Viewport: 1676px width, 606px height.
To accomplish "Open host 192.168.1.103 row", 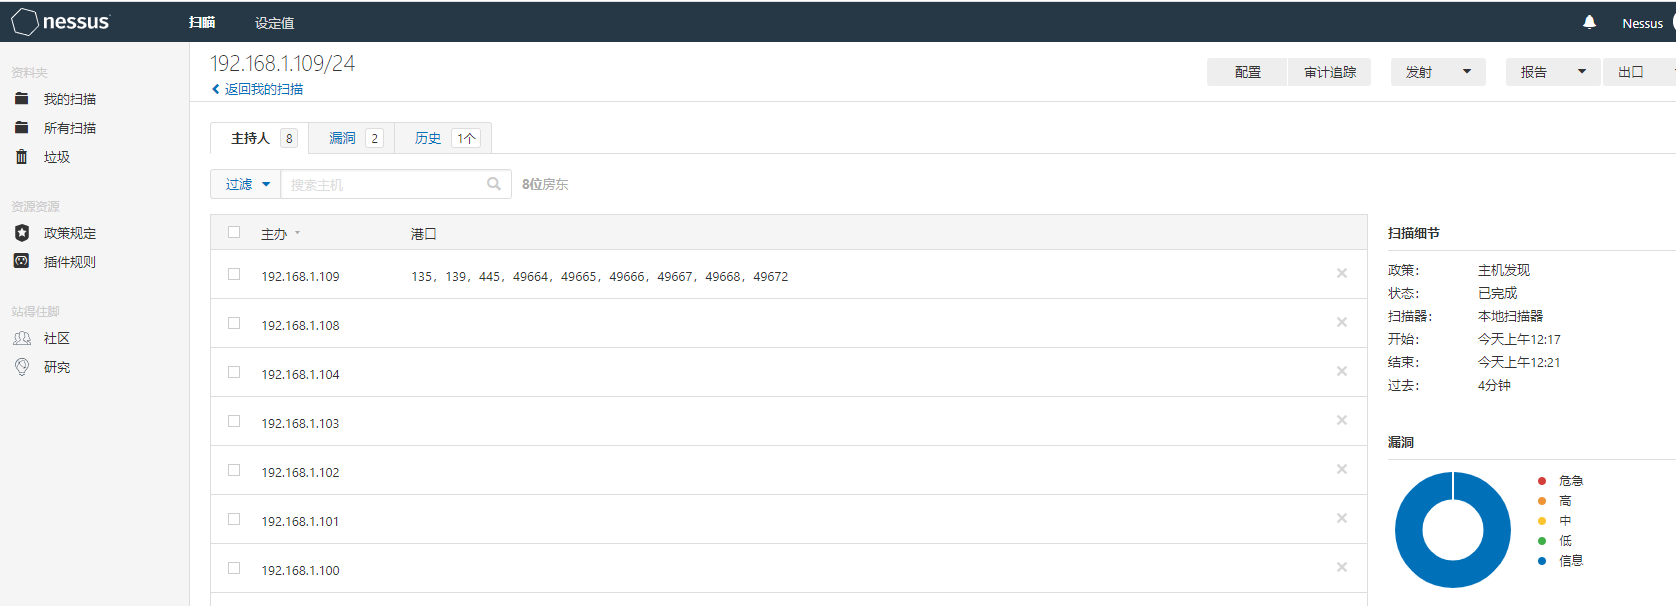I will (x=788, y=421).
